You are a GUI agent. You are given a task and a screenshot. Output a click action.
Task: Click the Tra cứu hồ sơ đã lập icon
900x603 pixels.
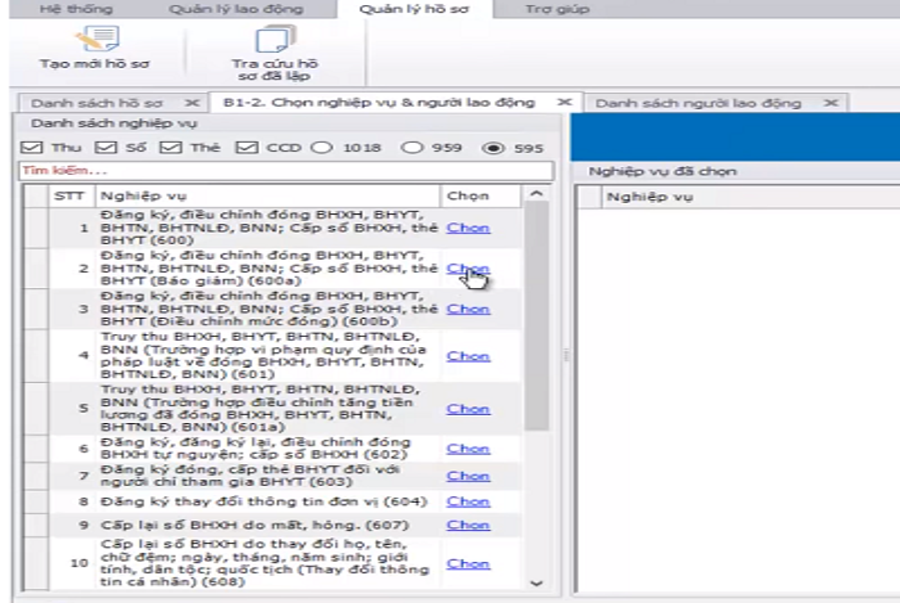click(275, 41)
